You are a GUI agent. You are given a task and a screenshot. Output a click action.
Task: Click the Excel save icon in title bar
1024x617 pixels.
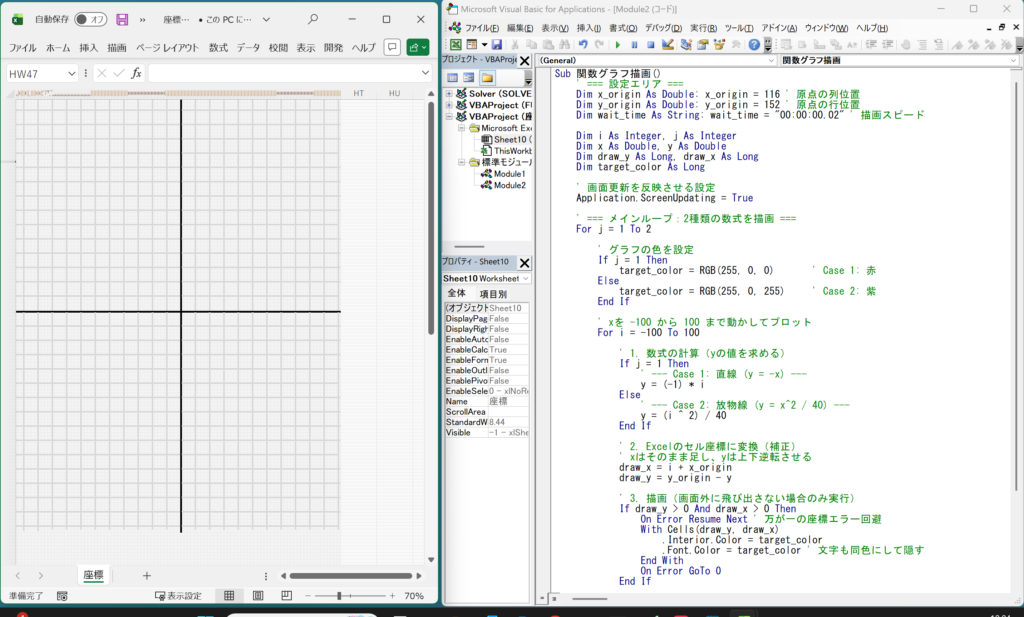point(122,19)
